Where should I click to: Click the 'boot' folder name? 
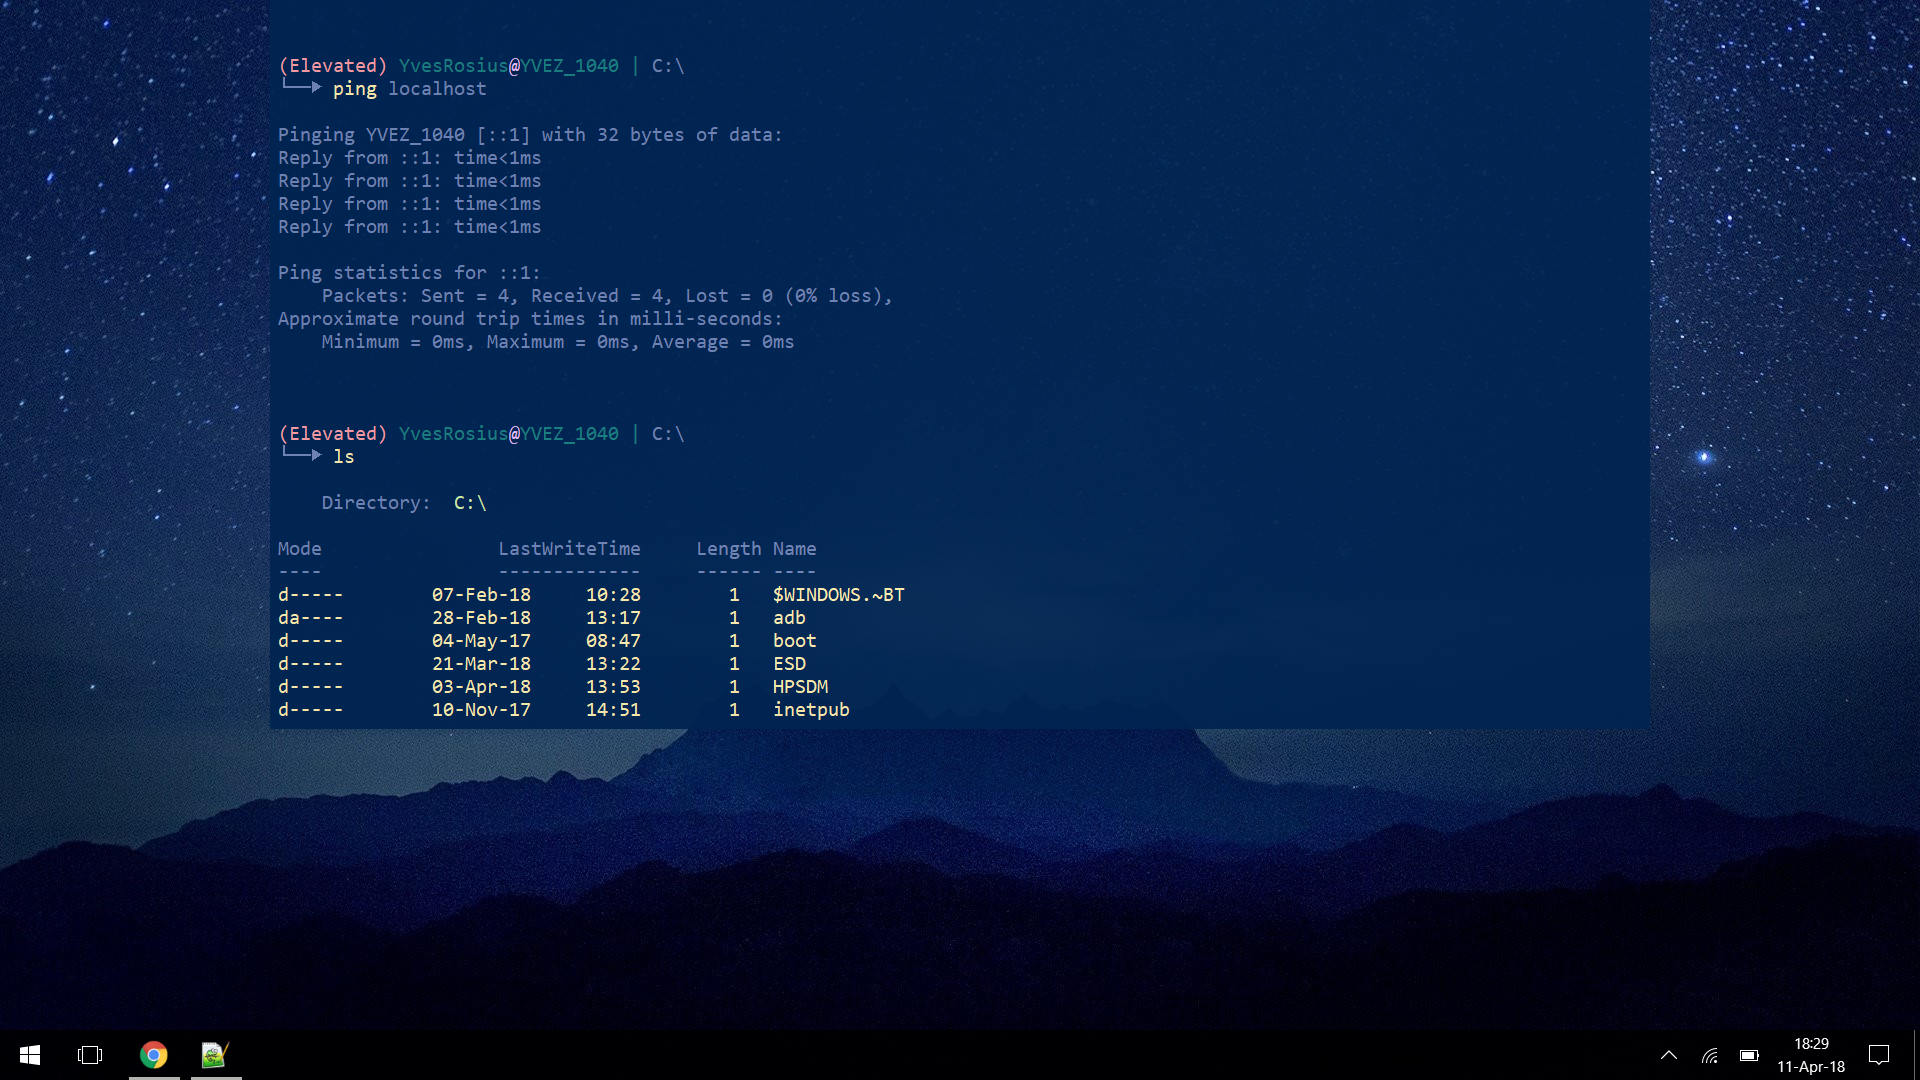click(795, 641)
